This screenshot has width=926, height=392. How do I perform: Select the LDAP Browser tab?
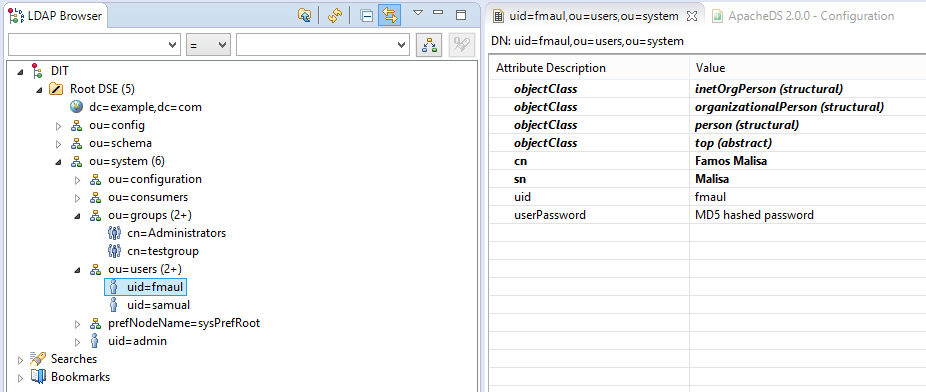(56, 16)
